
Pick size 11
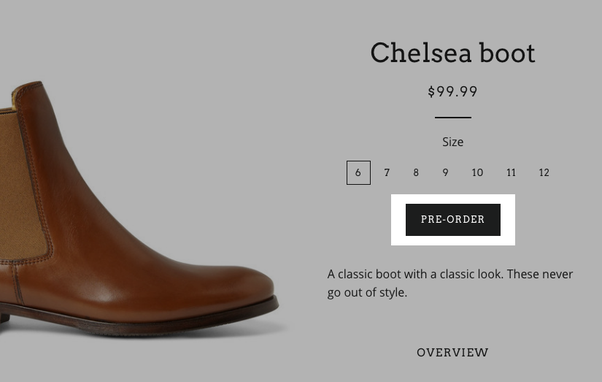coord(511,173)
